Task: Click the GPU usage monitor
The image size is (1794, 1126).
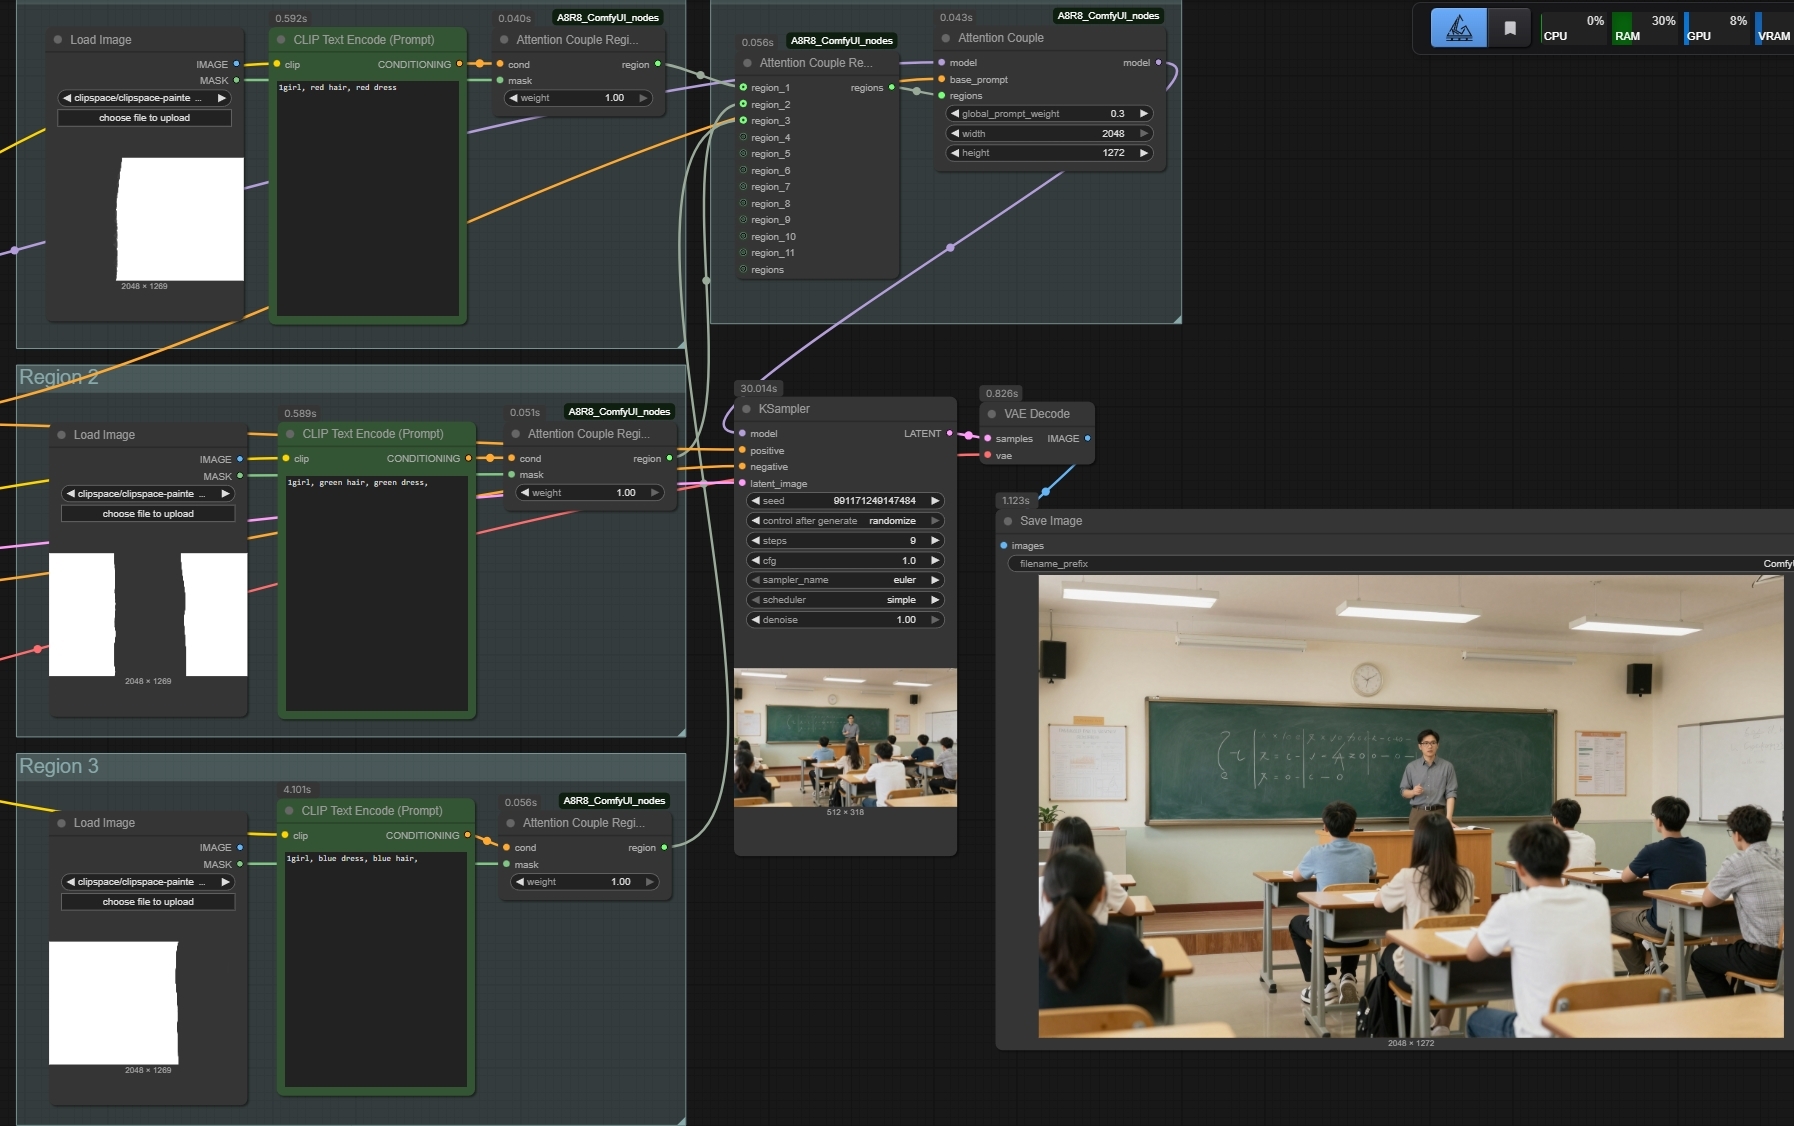Action: pos(1716,28)
